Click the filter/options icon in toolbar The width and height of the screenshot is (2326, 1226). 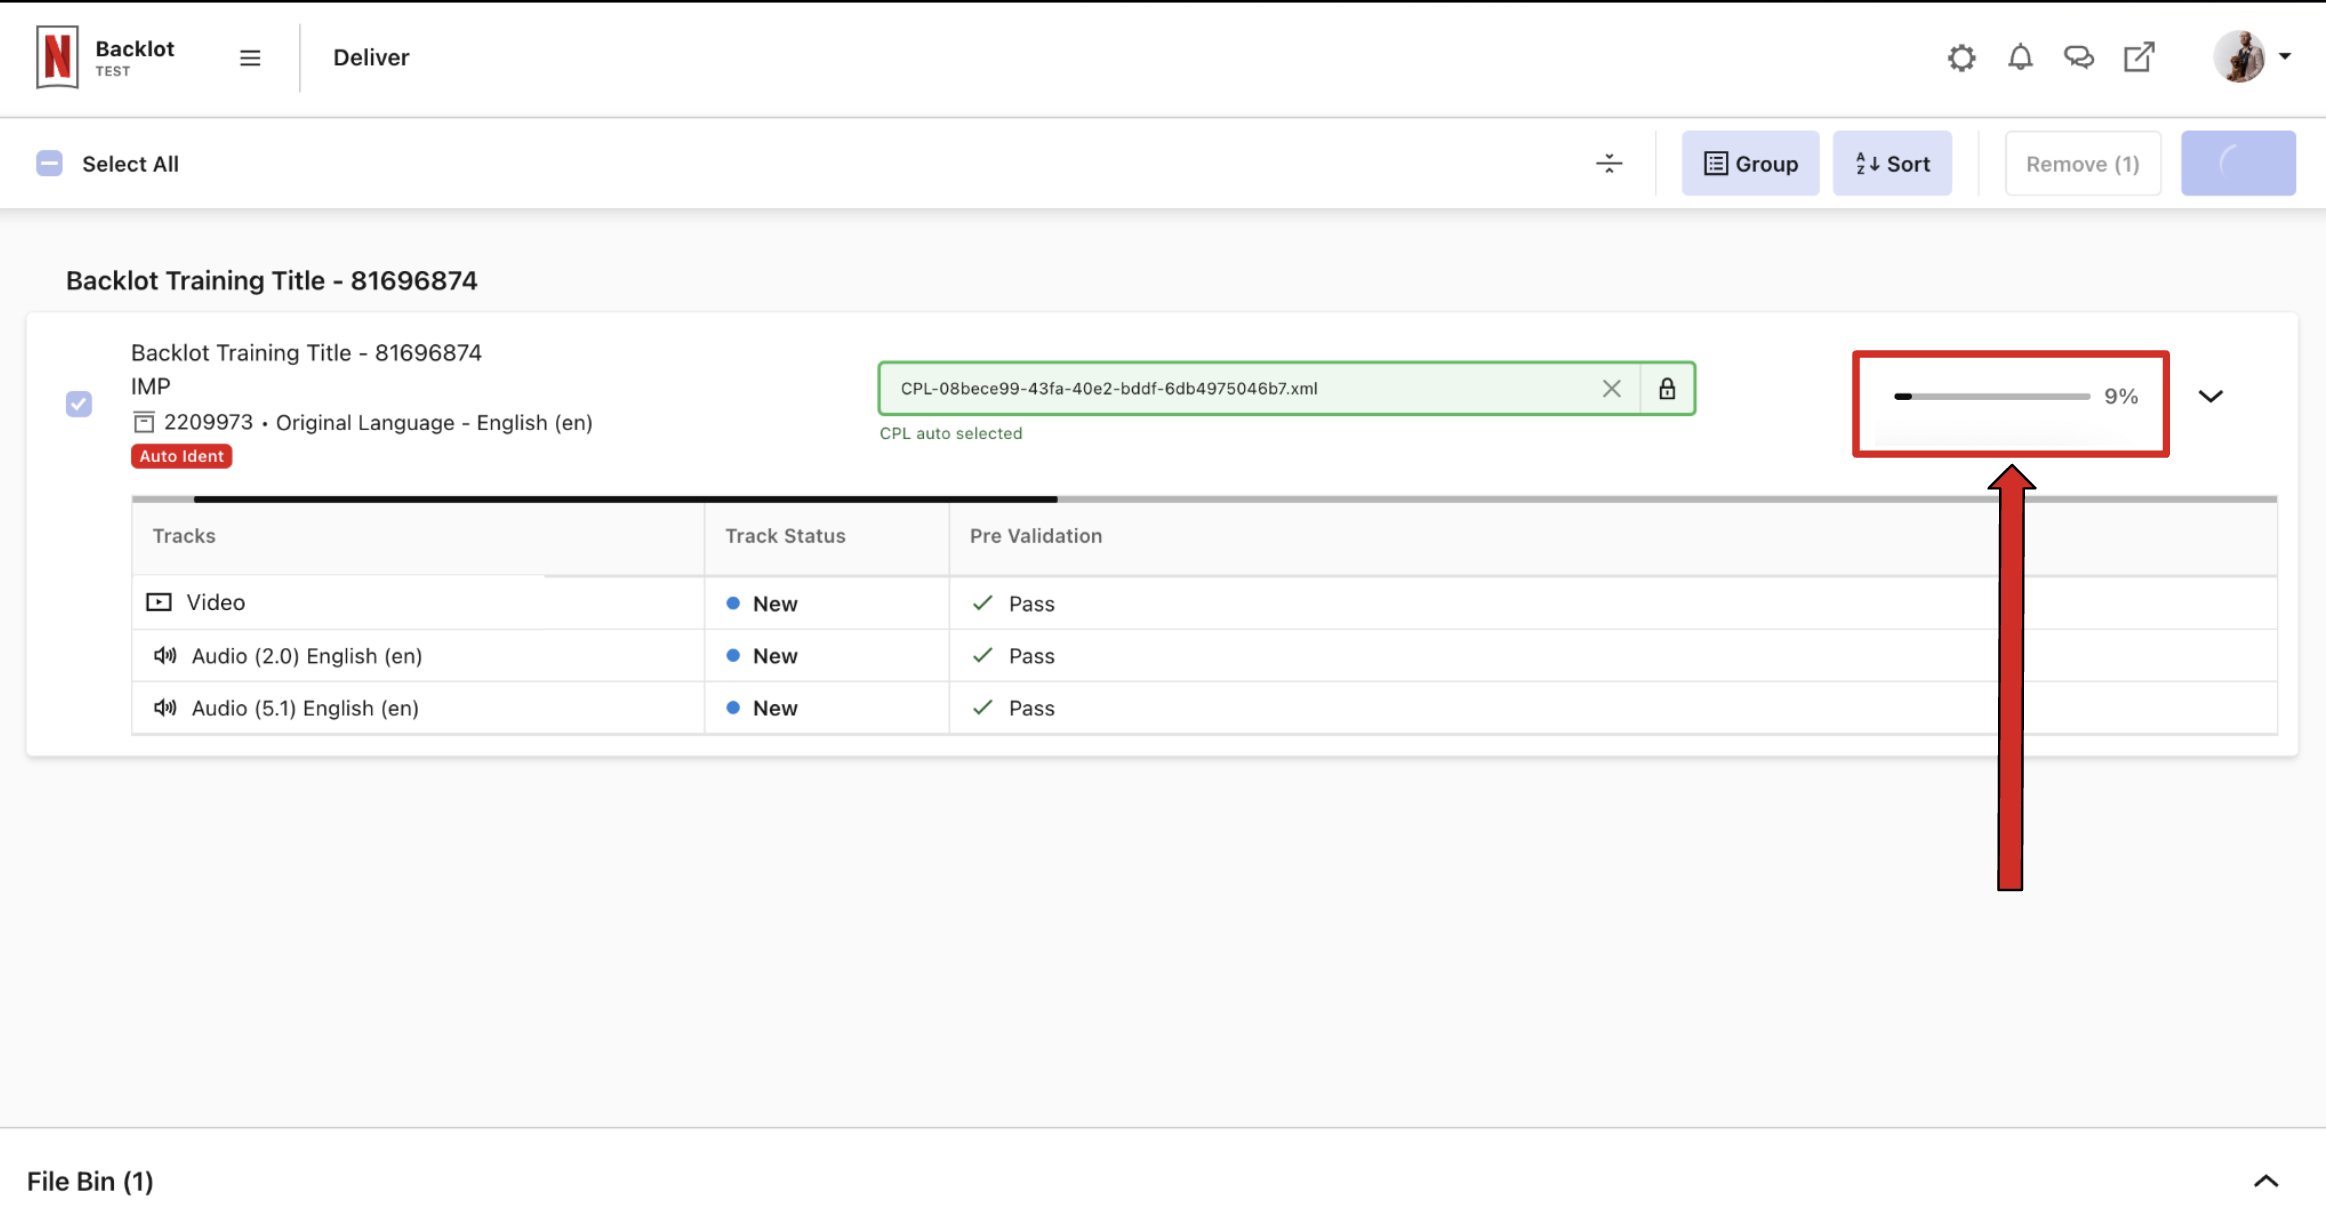[x=1609, y=163]
